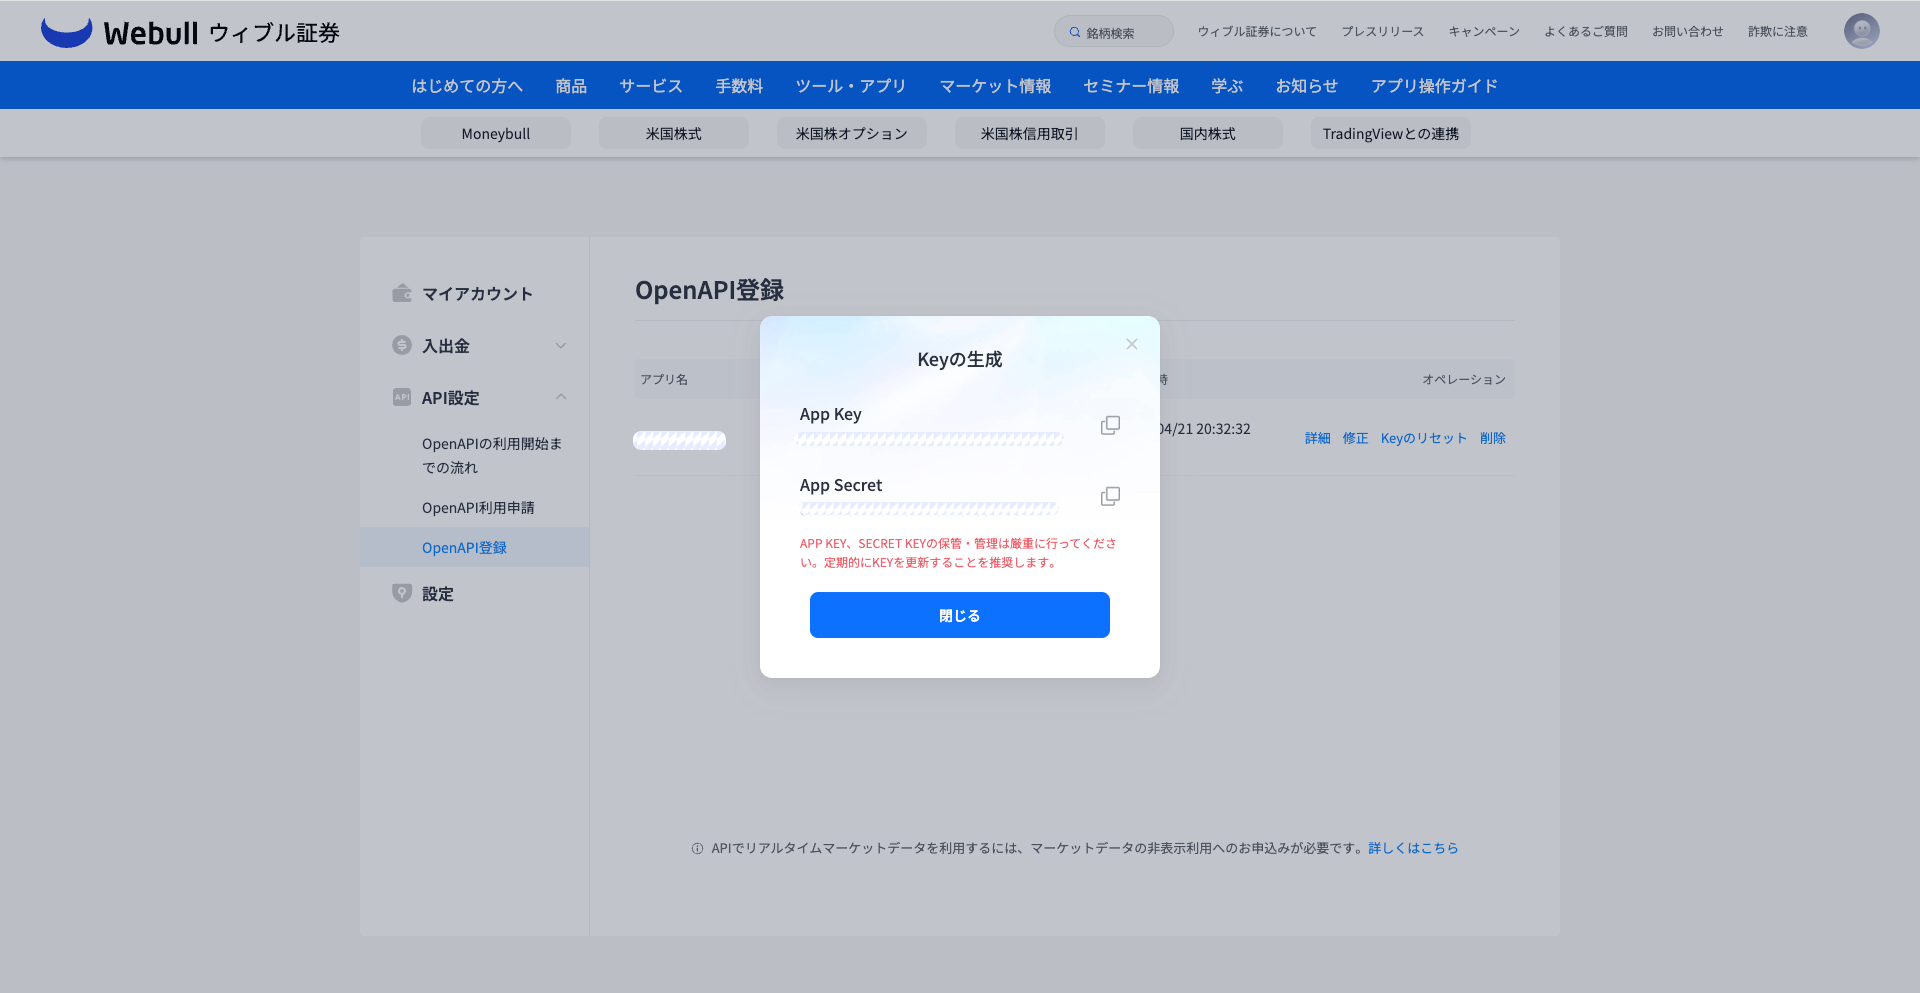This screenshot has height=993, width=1920.
Task: Open the user profile avatar
Action: point(1861,31)
